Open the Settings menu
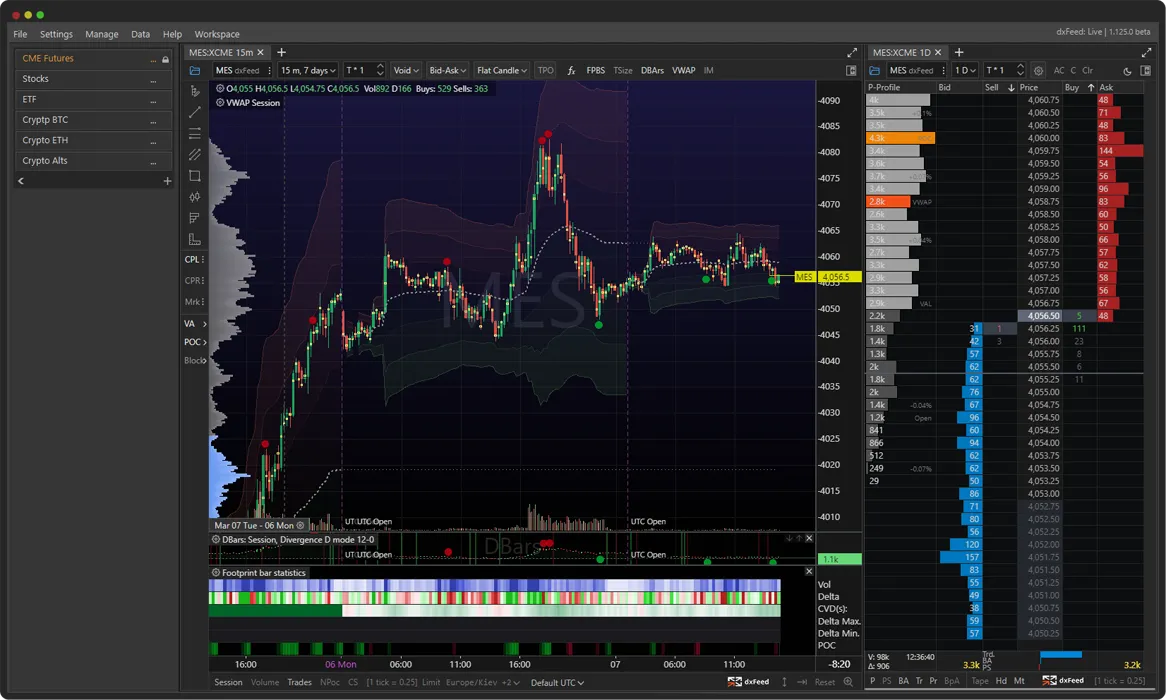The image size is (1166, 700). (55, 33)
